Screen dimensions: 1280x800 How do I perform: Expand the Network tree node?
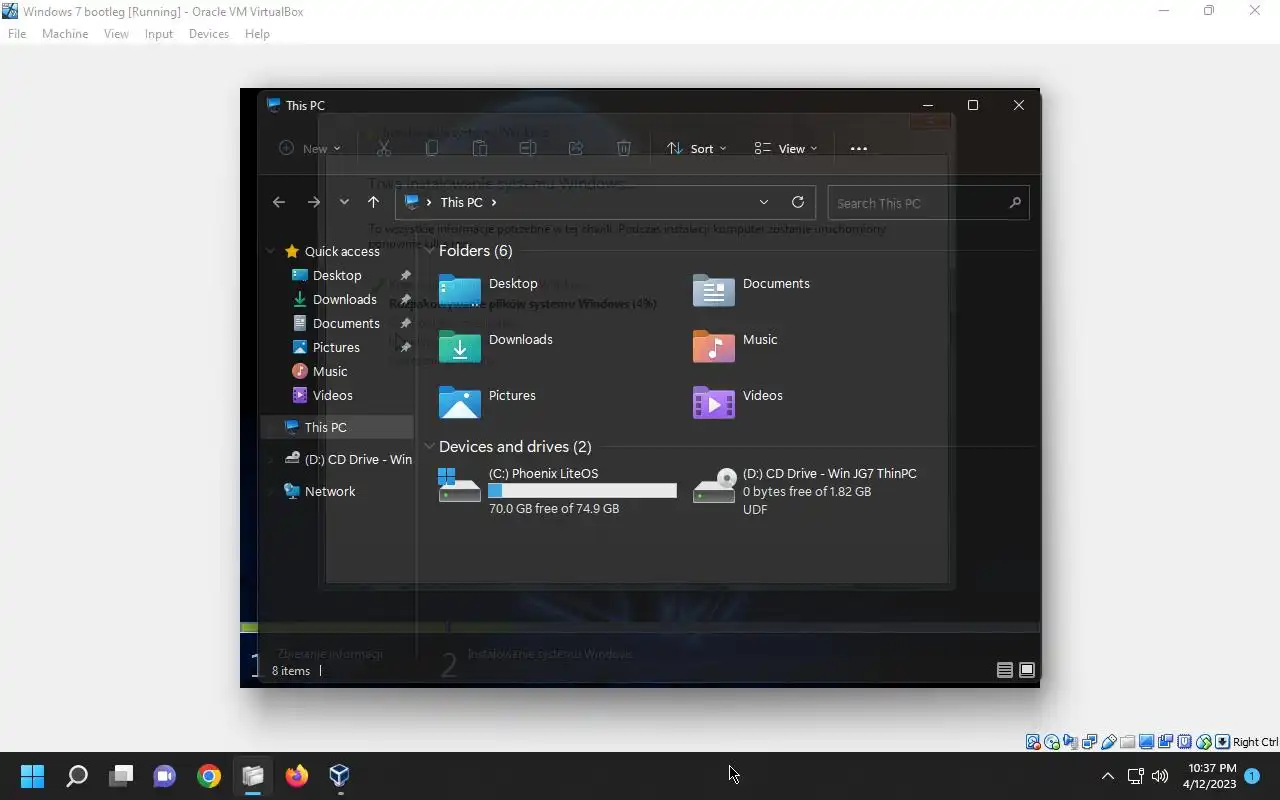(270, 491)
